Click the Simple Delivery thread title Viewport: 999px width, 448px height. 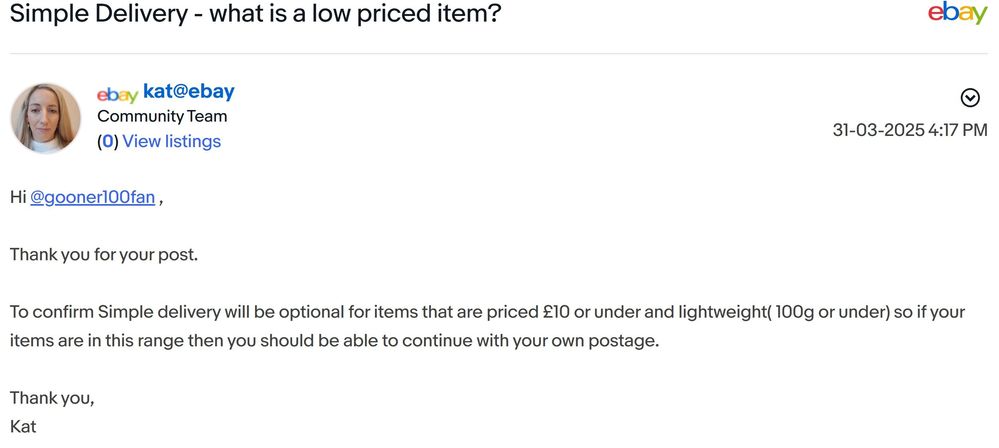(x=255, y=15)
